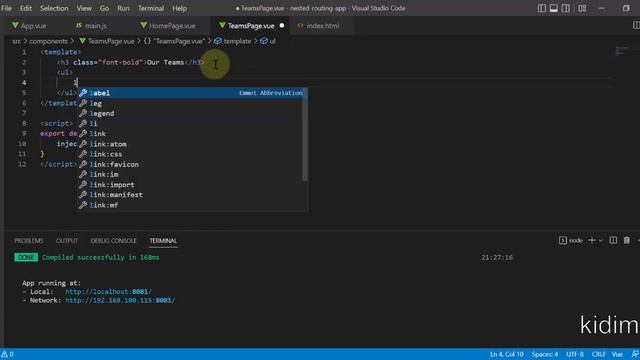Select the link:favicon suggestion
Screen dimensions: 640x360
(x=190, y=164)
